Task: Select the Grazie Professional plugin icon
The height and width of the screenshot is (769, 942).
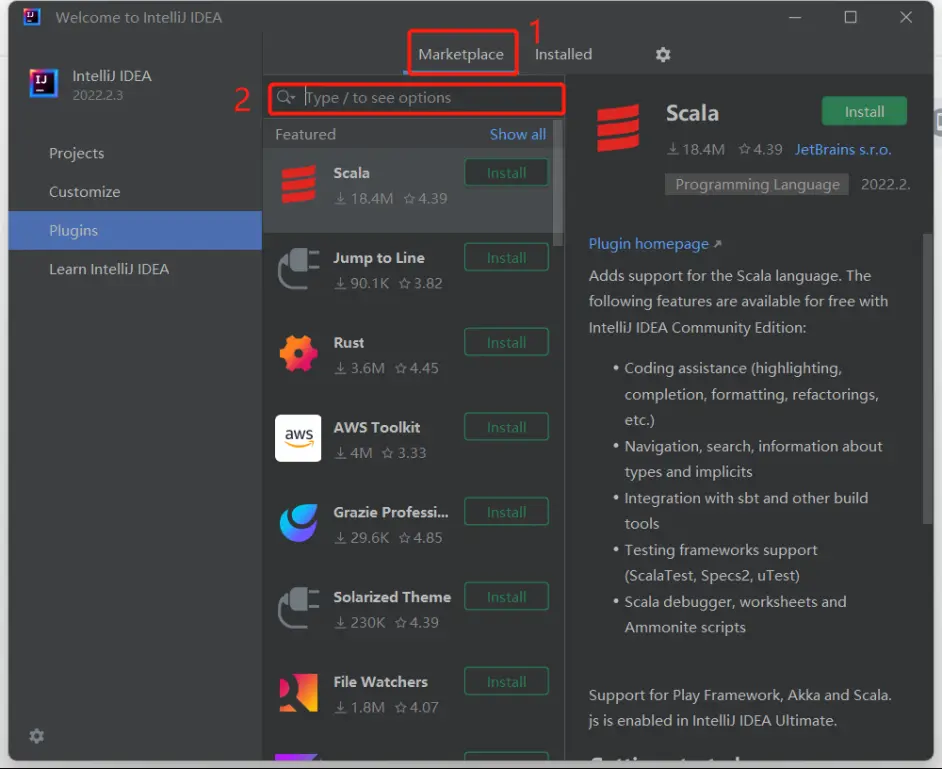Action: [299, 523]
